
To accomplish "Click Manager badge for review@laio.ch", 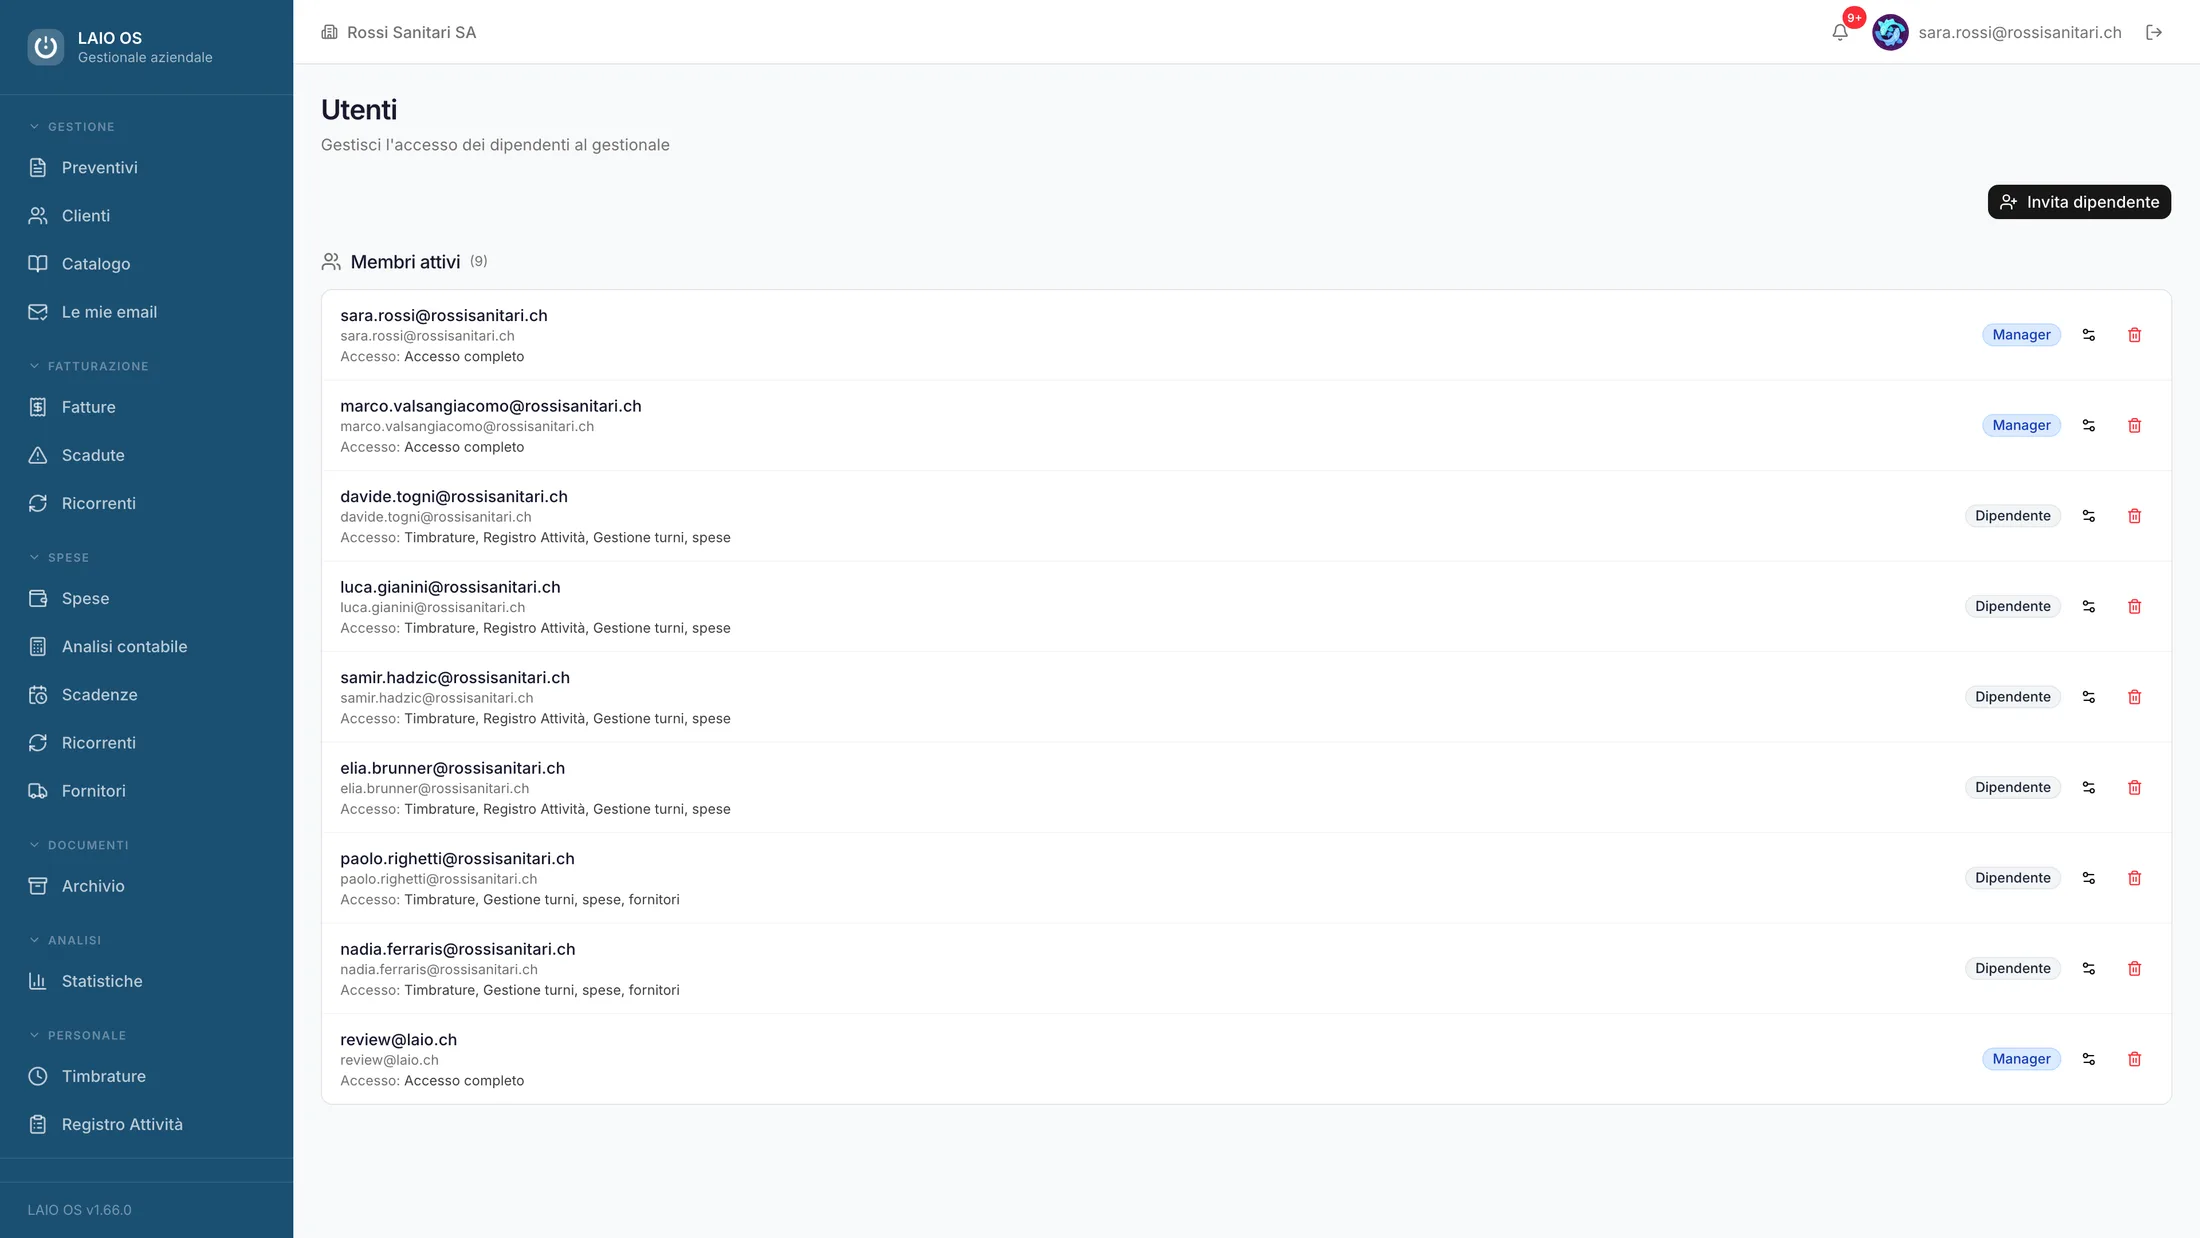I will tap(2021, 1059).
